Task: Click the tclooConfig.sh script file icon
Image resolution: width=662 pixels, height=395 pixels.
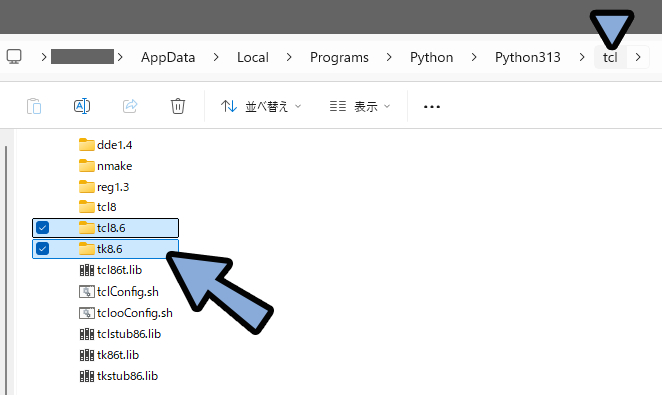Action: click(x=87, y=313)
